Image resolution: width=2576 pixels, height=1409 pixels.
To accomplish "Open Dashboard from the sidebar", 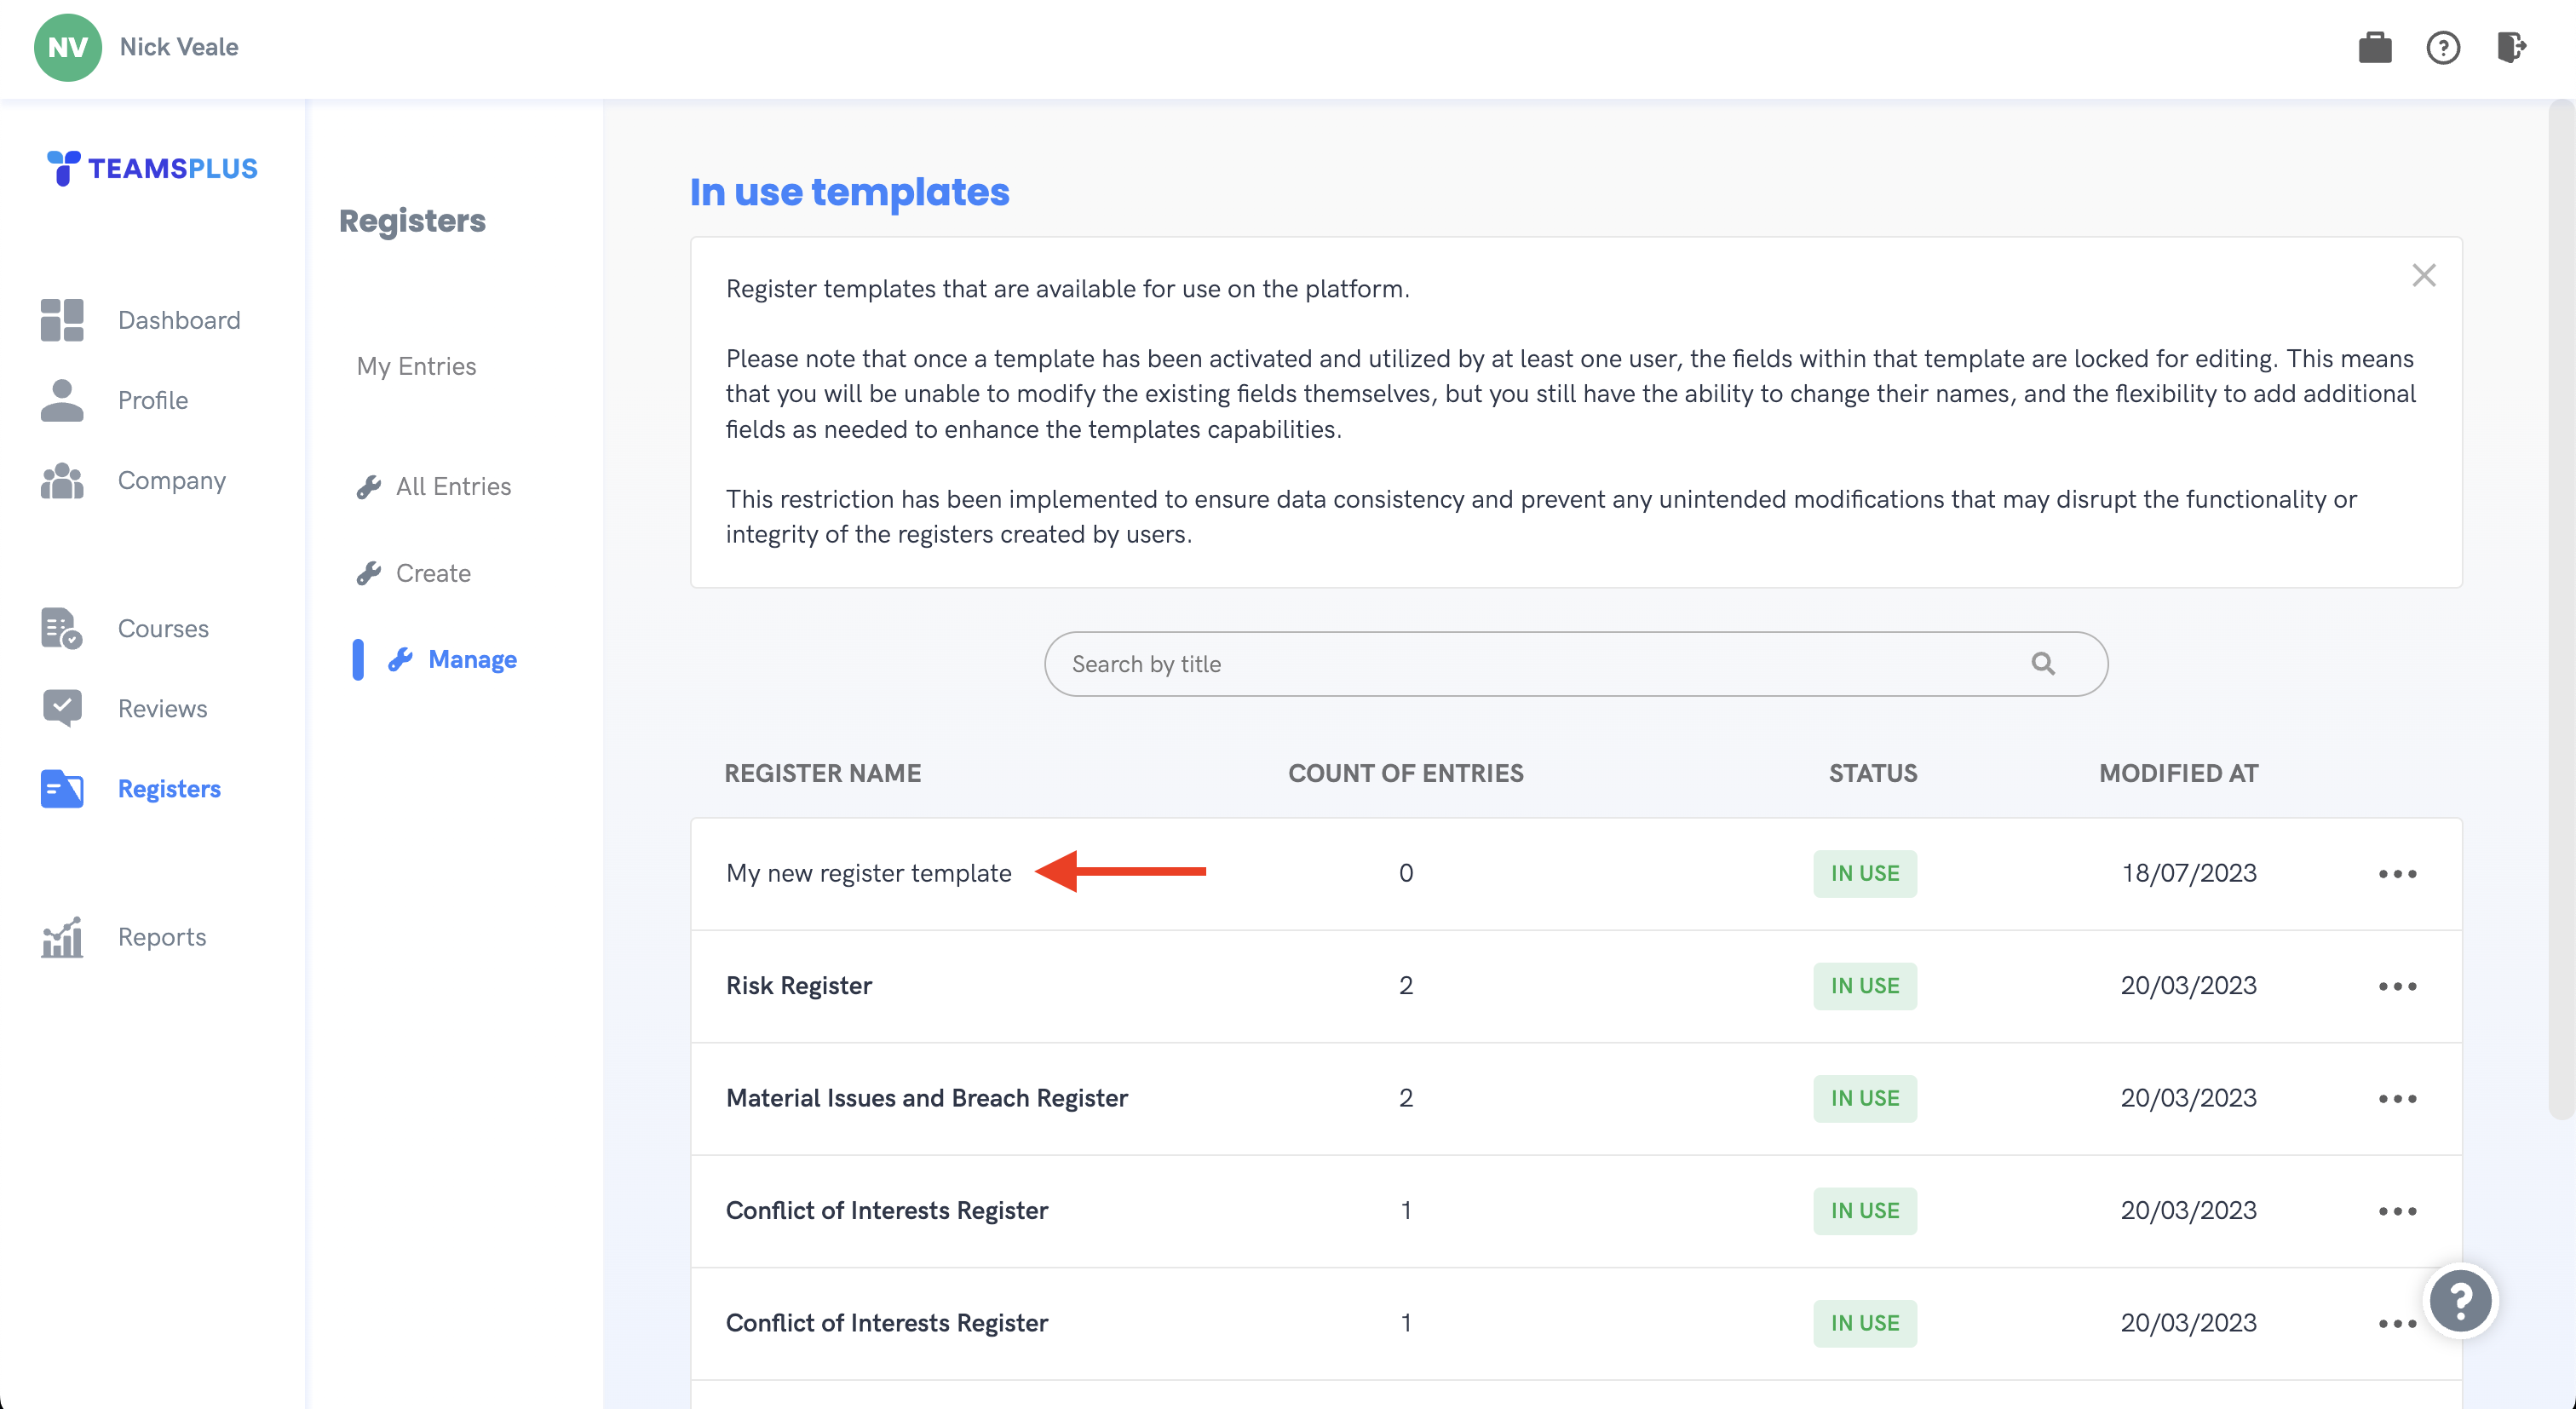I will coord(178,320).
